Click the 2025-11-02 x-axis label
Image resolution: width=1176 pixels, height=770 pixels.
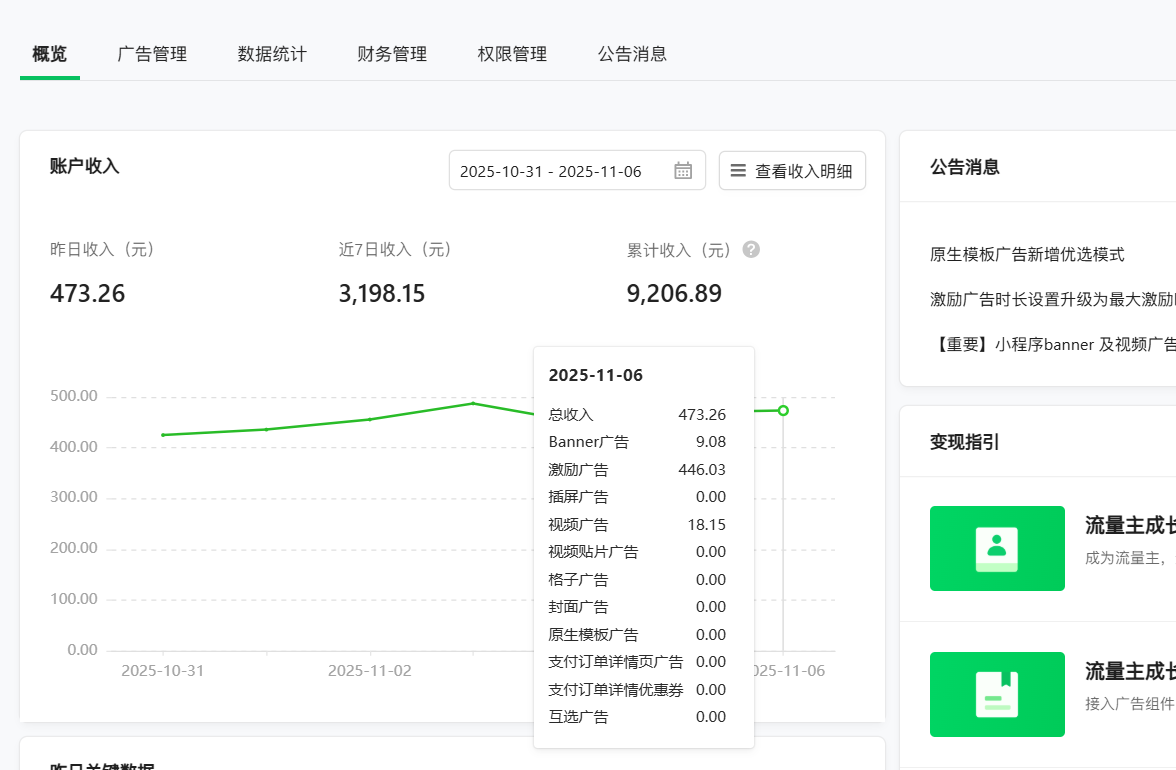[370, 671]
